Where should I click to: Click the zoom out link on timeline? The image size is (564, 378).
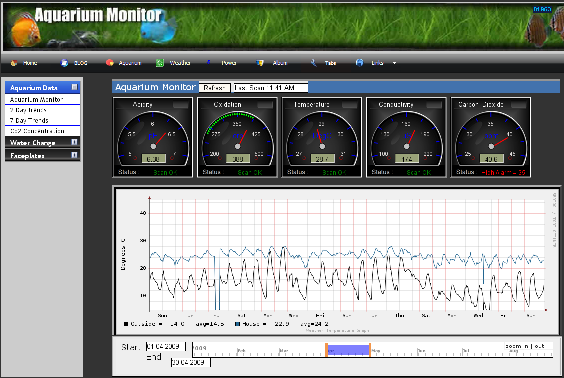coord(540,346)
